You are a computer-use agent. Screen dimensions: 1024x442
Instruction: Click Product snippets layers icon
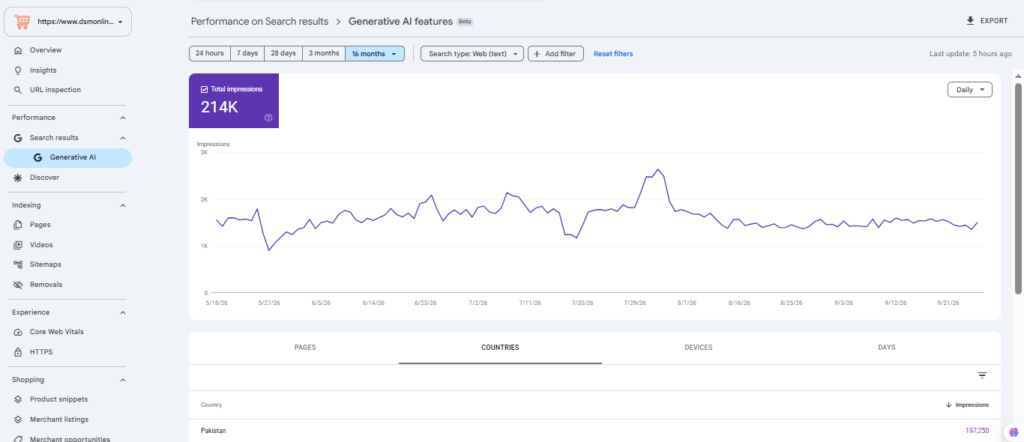coord(18,399)
